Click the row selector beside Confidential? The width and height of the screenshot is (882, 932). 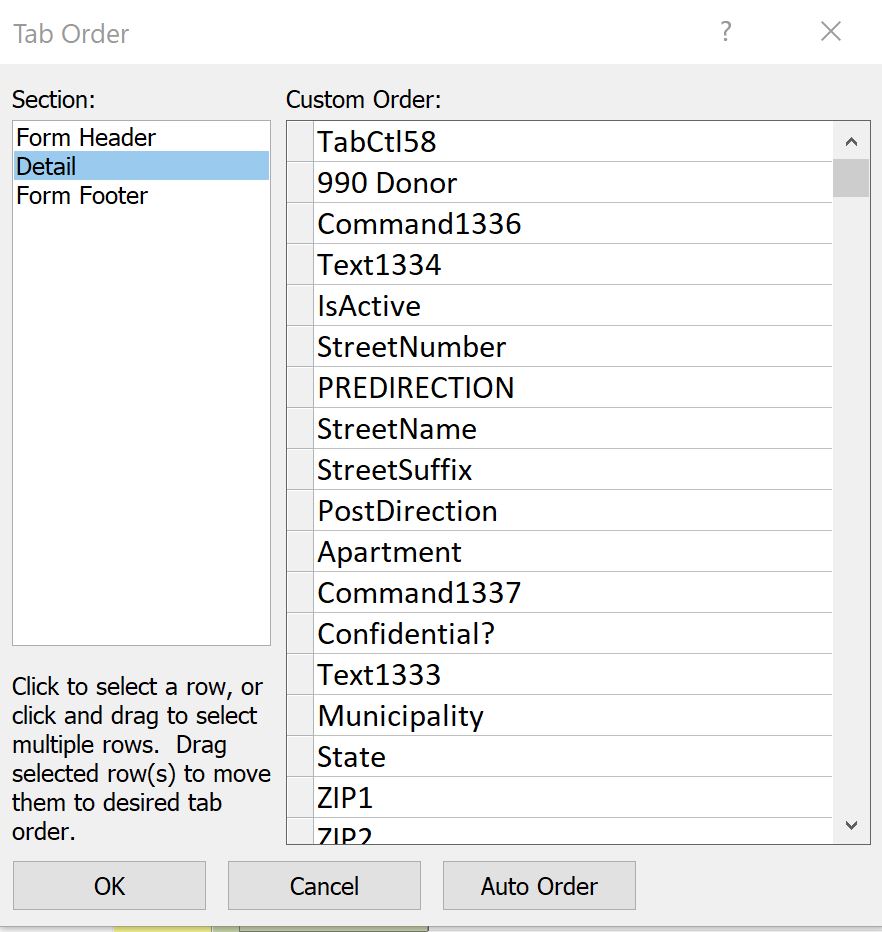pos(300,634)
